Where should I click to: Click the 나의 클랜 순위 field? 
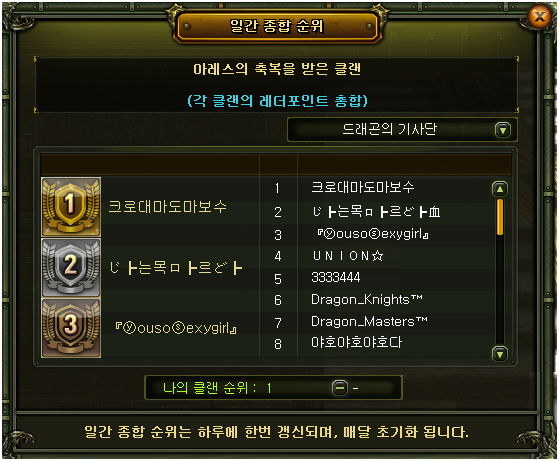click(273, 388)
